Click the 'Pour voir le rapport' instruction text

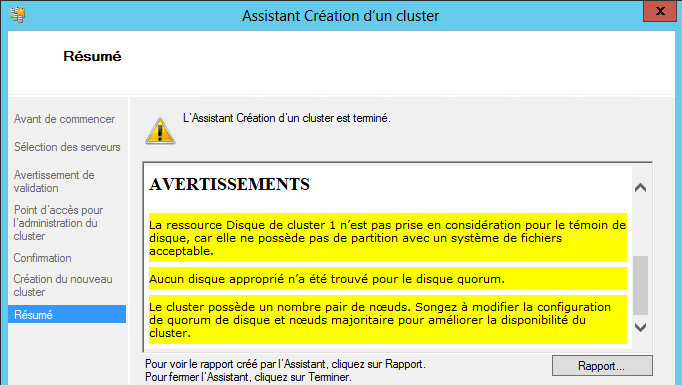(x=285, y=364)
